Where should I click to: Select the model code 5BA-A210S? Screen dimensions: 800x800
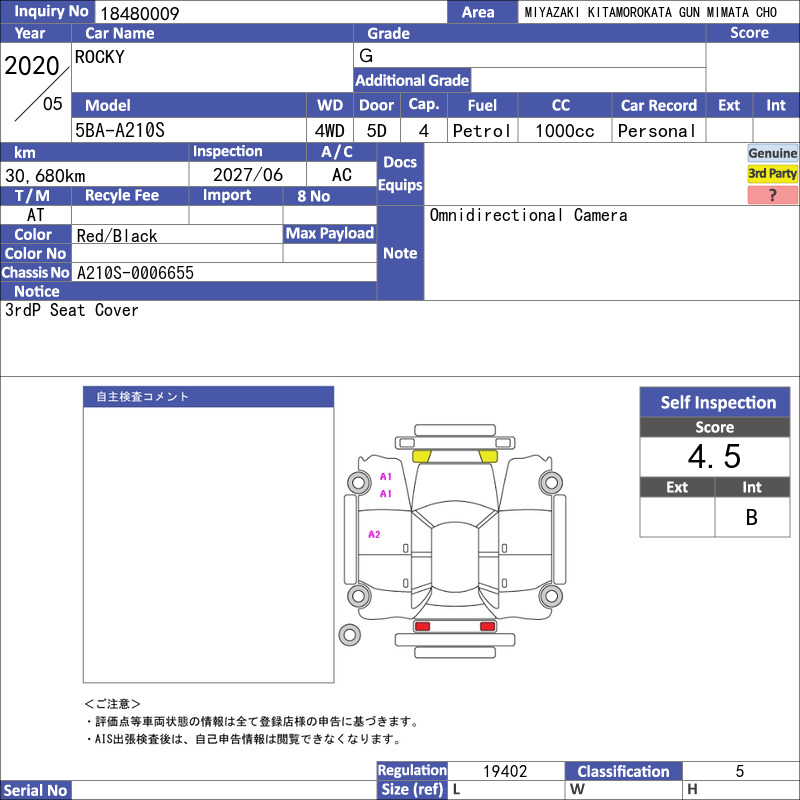point(120,130)
